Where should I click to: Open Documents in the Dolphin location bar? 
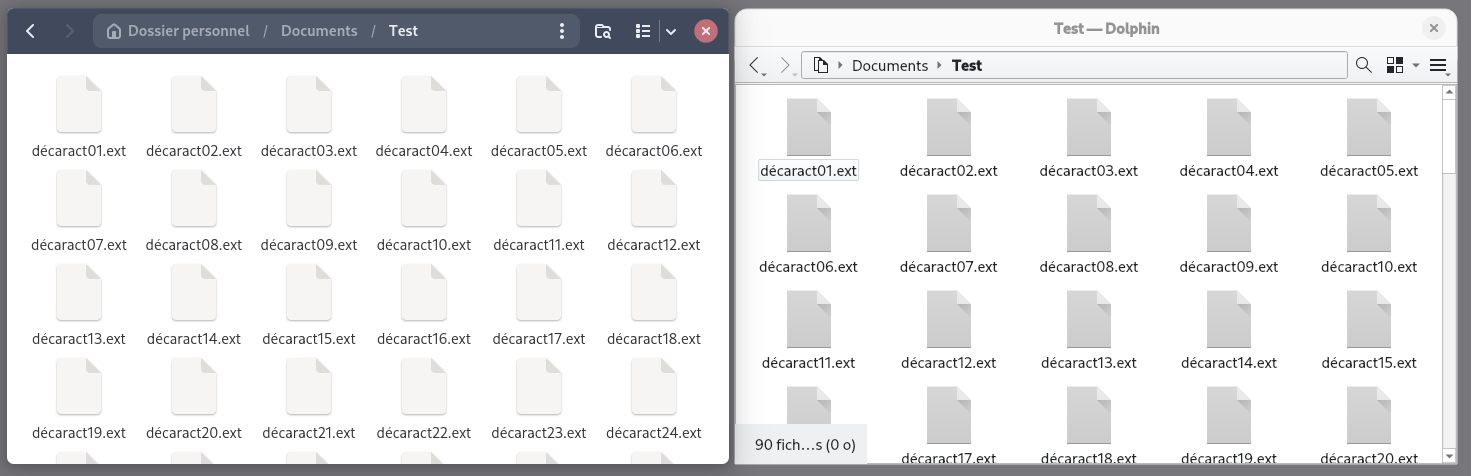pos(890,66)
